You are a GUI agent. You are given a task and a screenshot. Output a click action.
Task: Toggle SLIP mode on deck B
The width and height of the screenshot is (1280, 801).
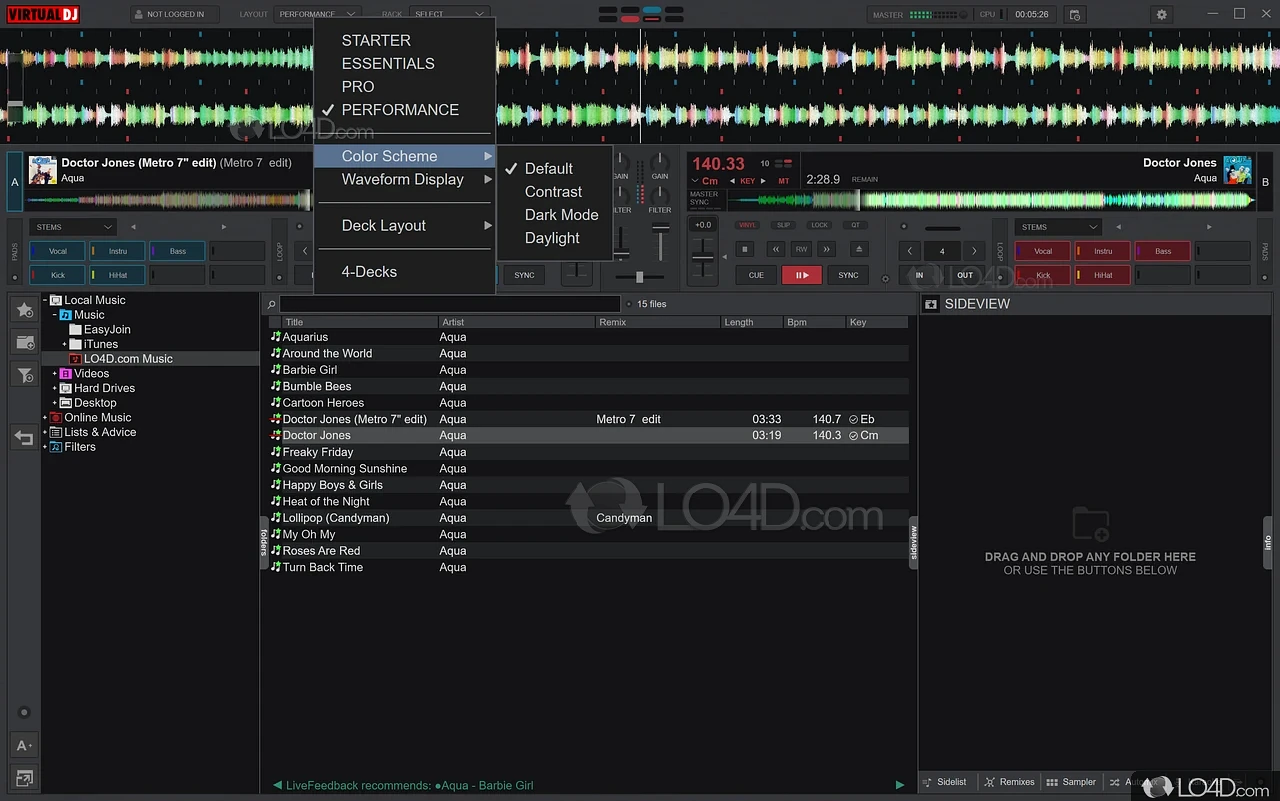point(784,225)
